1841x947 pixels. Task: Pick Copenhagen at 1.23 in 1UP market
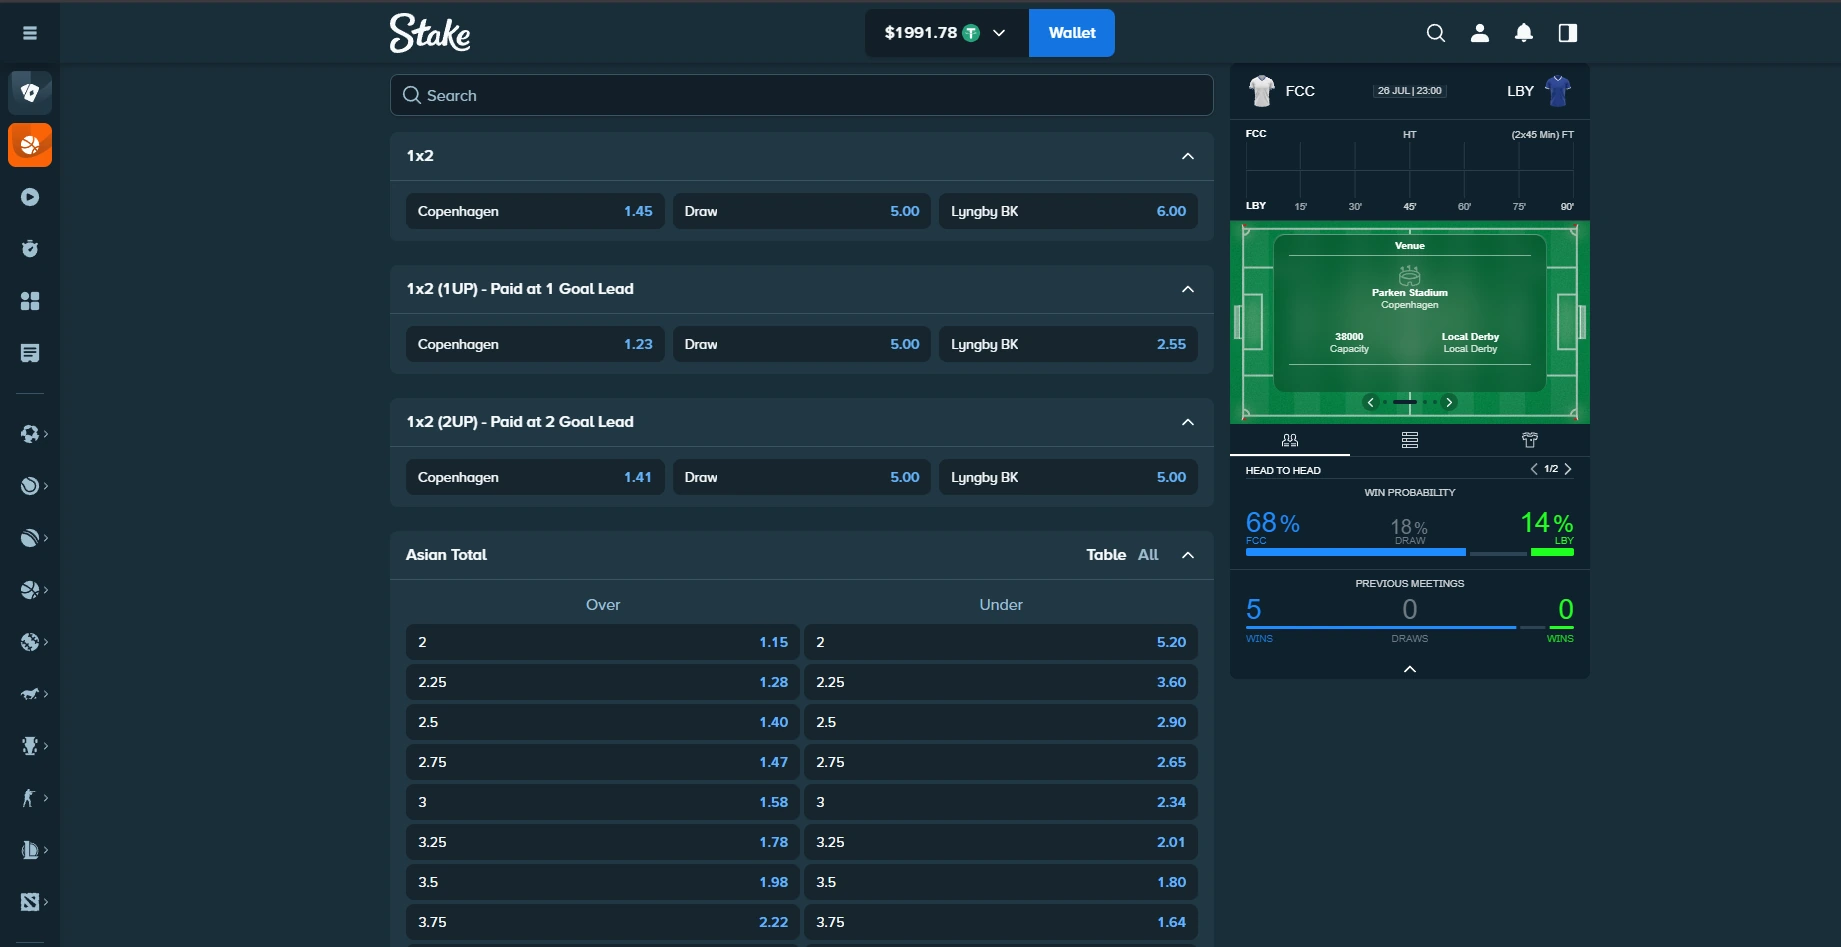click(535, 344)
